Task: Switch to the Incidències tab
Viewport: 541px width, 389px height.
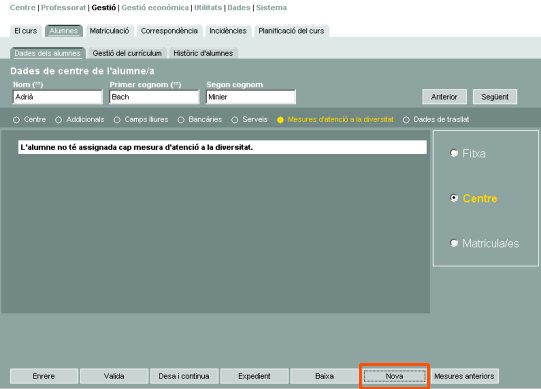Action: pos(228,31)
